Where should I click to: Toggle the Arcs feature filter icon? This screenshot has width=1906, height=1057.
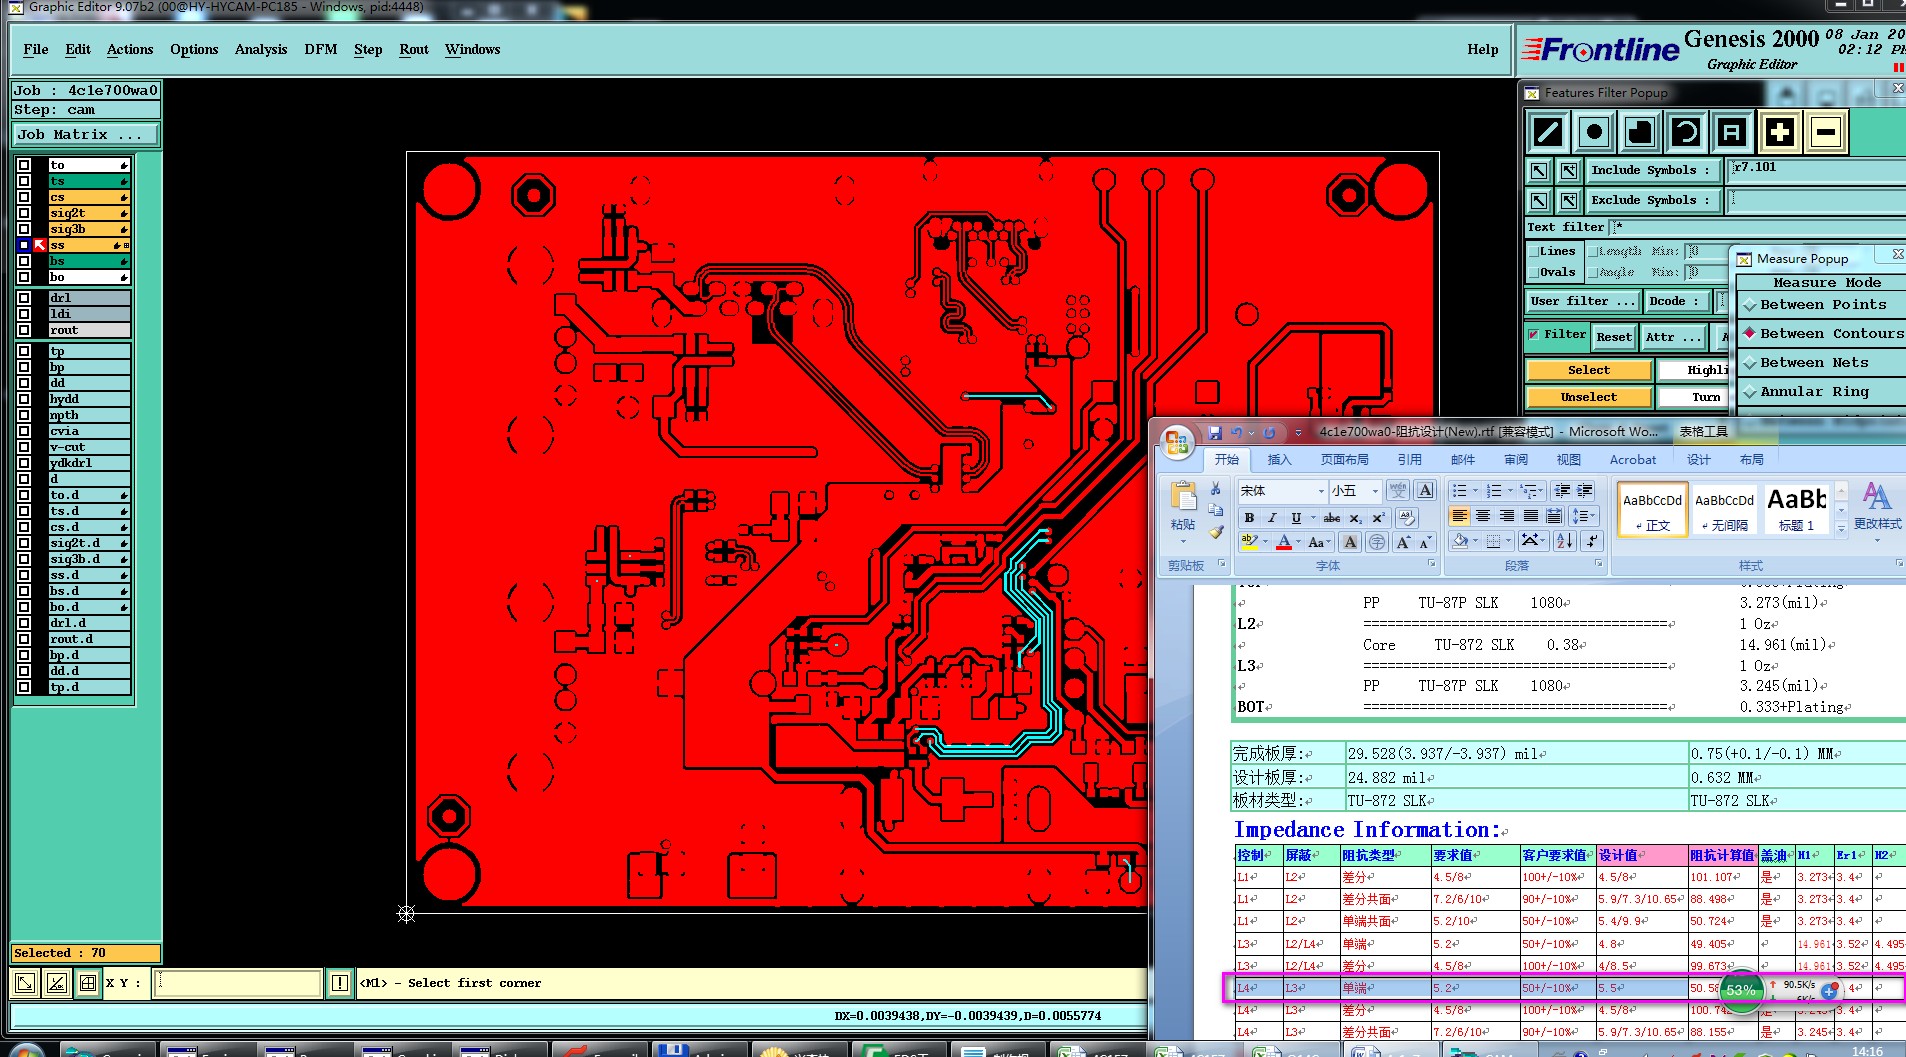(1686, 132)
